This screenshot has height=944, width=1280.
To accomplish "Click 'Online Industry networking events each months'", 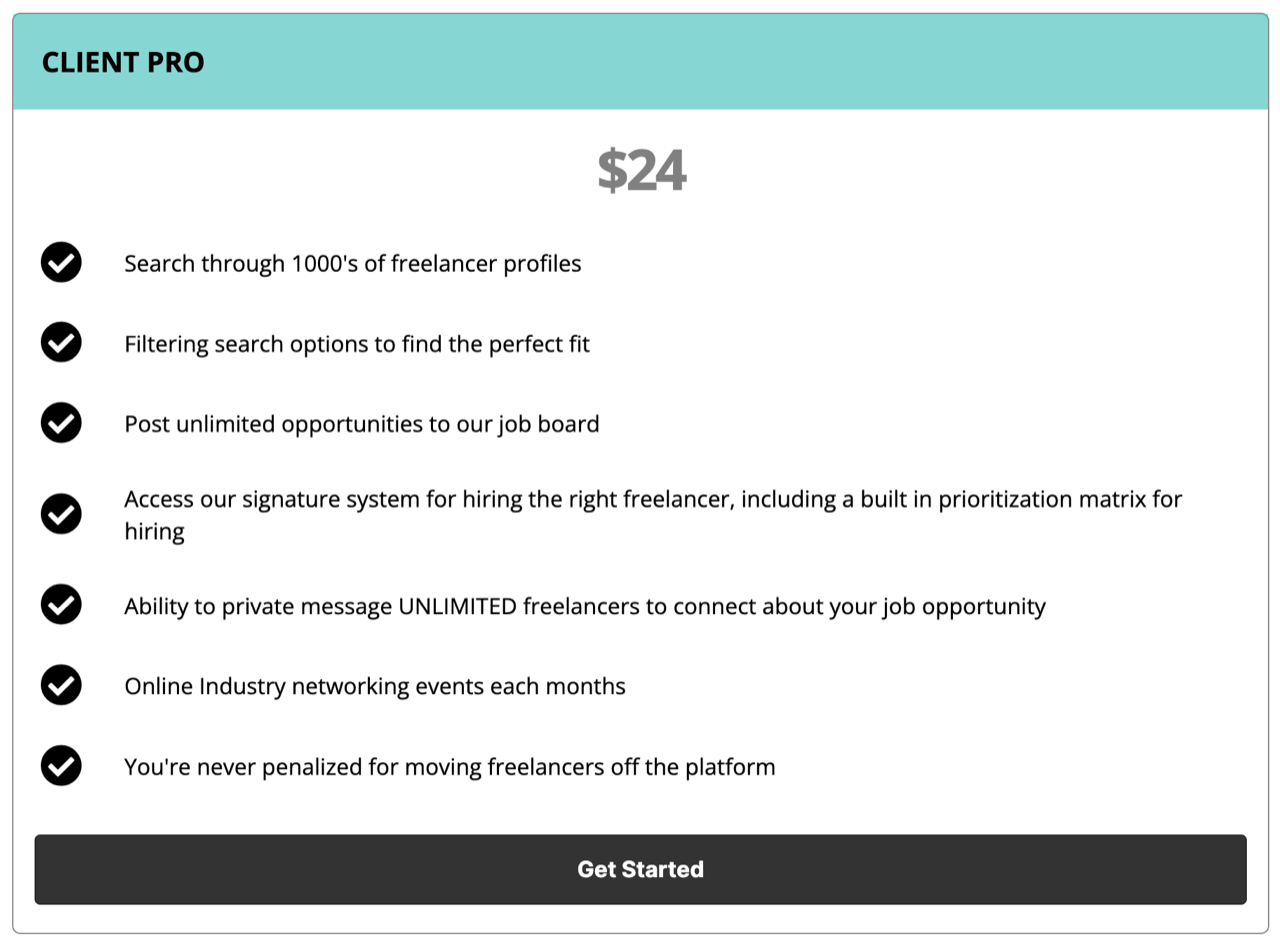I will (x=375, y=687).
